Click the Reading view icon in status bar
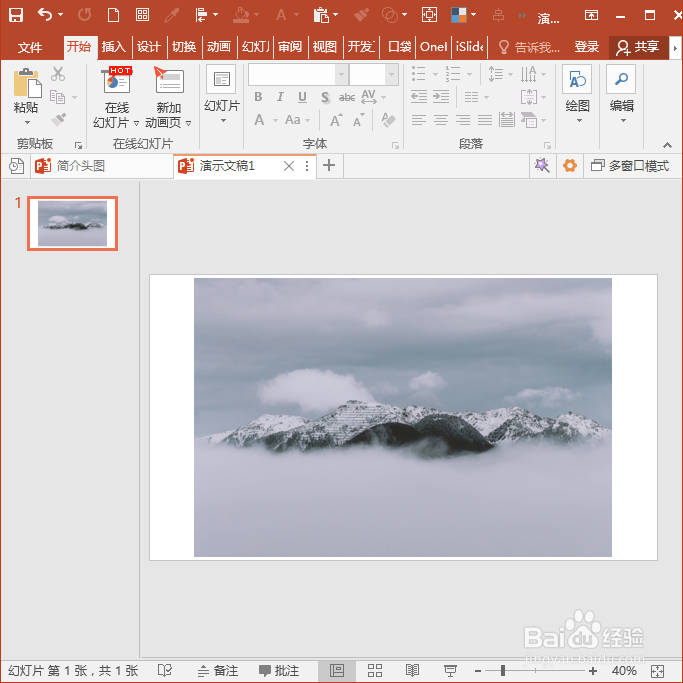 [x=412, y=670]
